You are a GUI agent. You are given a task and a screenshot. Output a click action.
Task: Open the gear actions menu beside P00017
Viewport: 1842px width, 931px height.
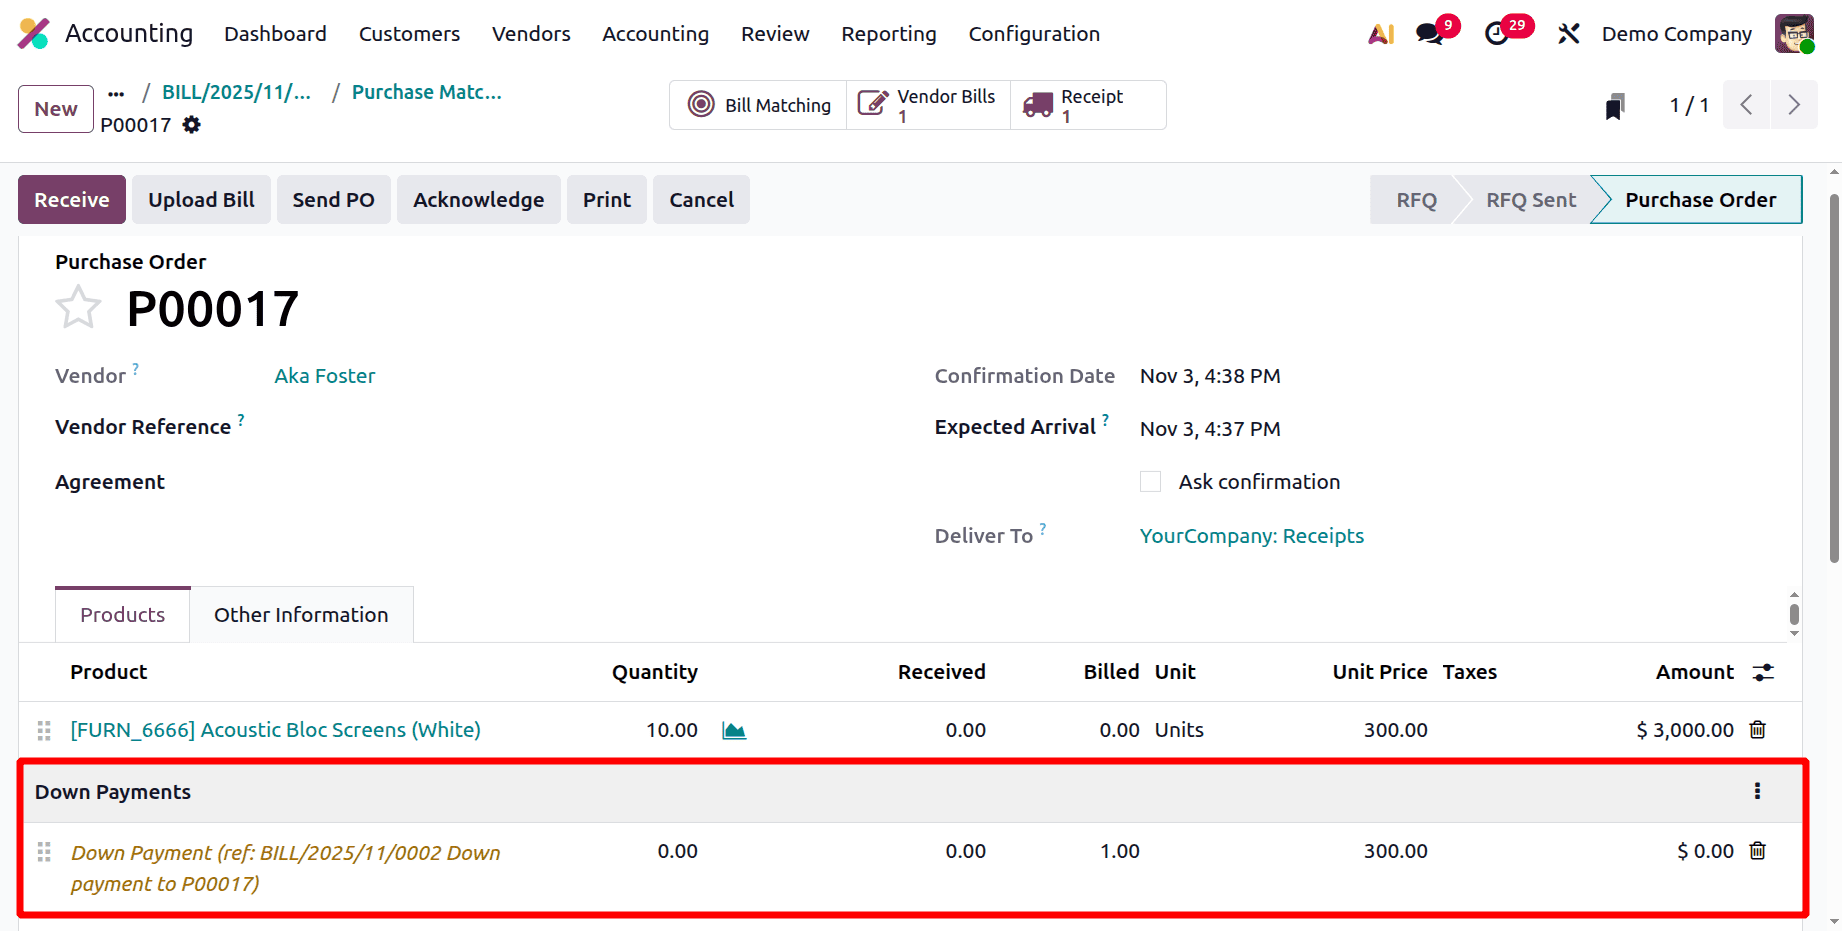click(x=191, y=125)
